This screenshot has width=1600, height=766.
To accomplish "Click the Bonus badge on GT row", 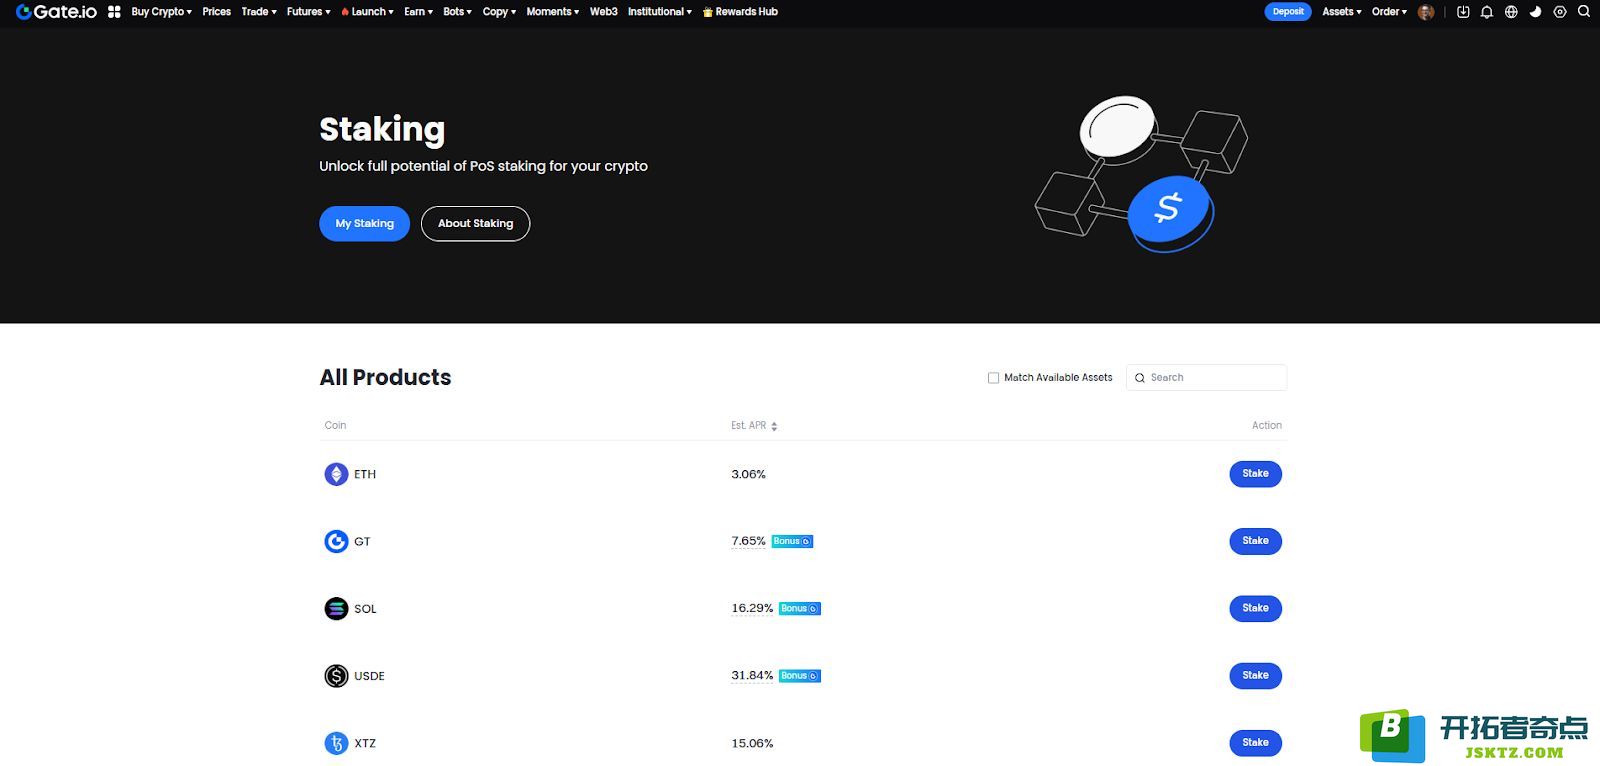I will [x=792, y=541].
